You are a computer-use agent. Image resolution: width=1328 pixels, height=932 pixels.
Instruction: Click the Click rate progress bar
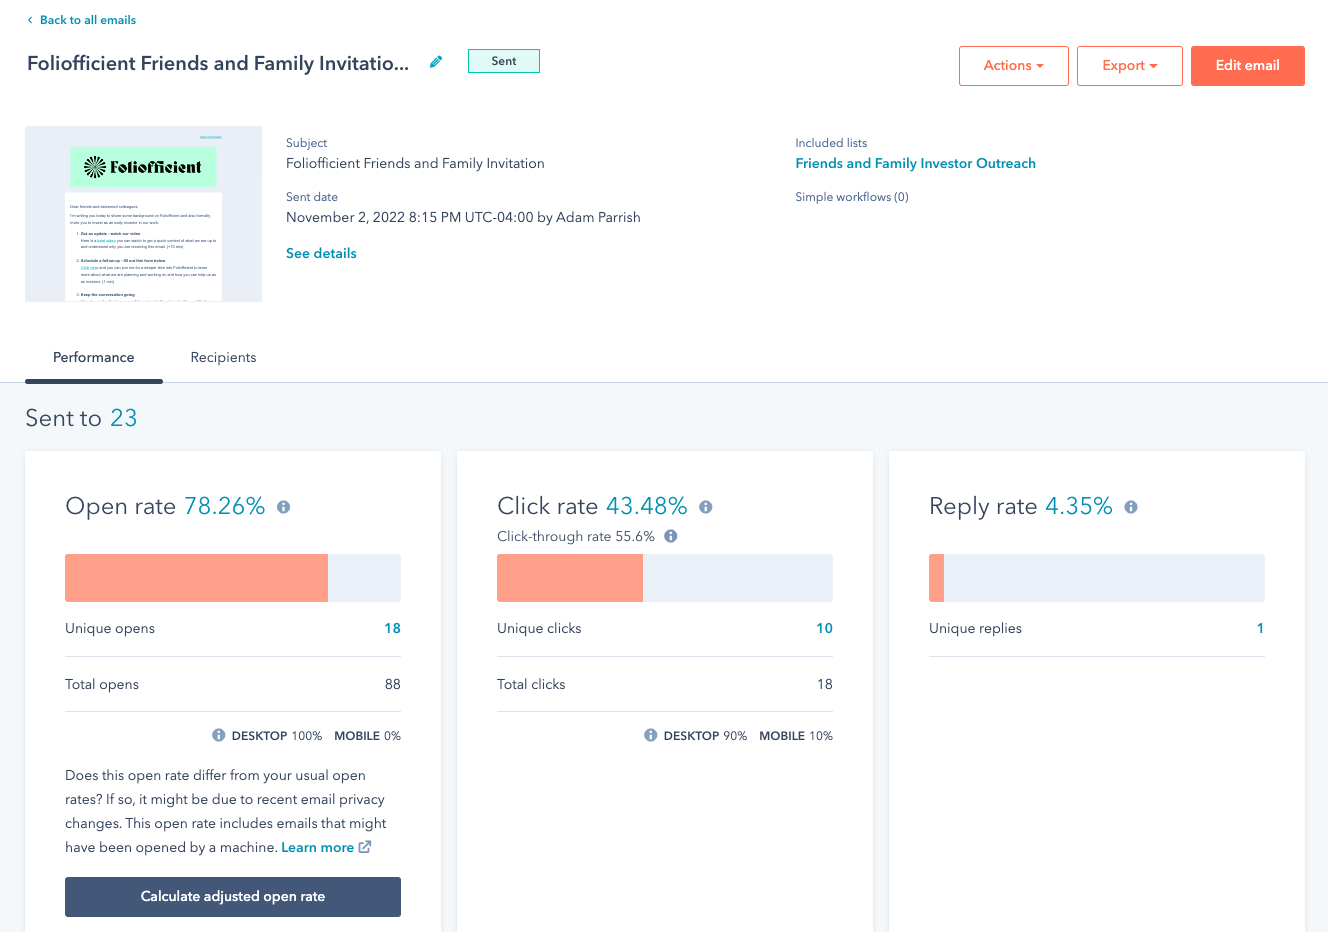pos(665,578)
